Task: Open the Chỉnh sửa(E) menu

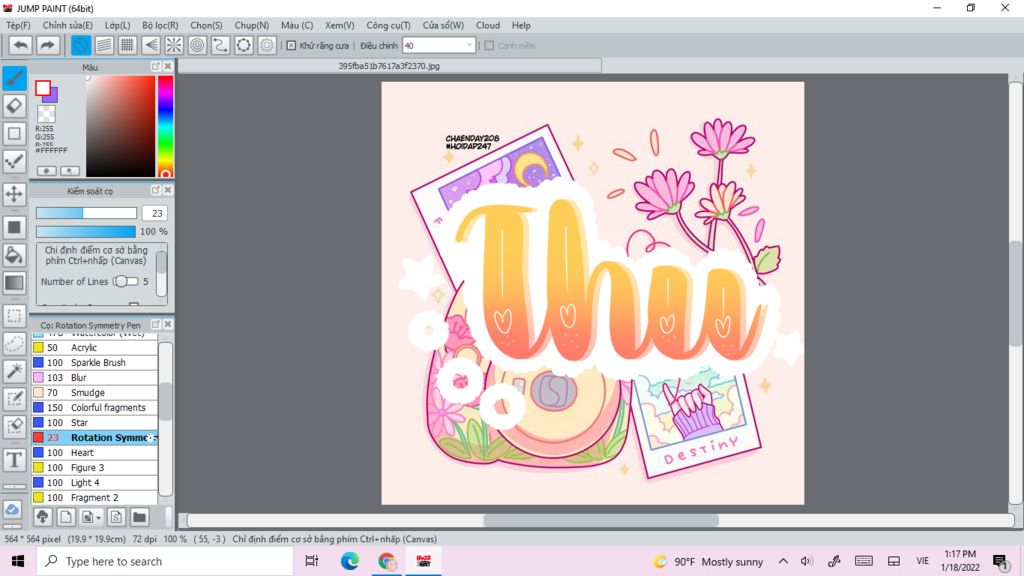Action: coord(67,25)
